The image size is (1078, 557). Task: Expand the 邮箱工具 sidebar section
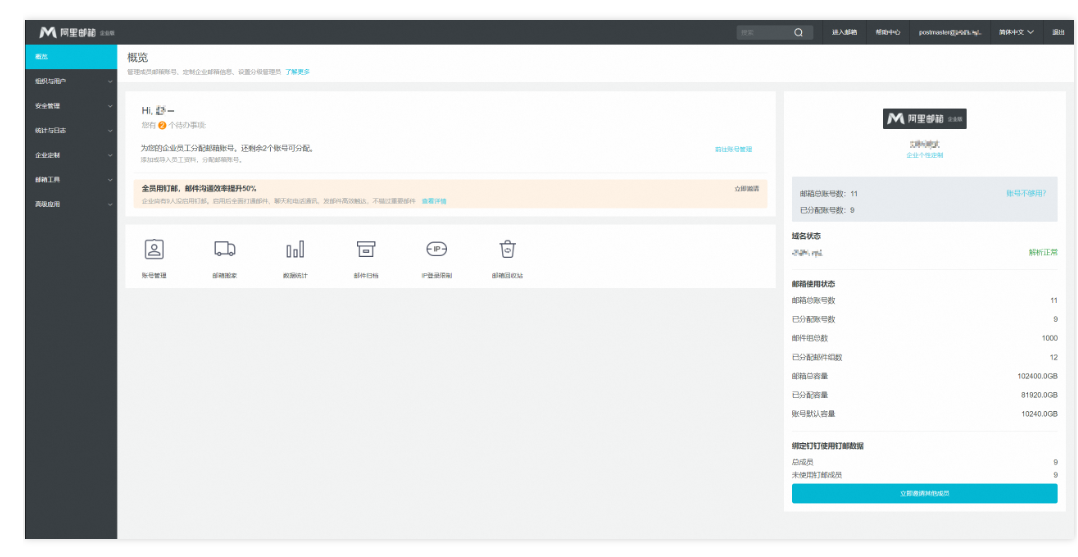coord(70,180)
